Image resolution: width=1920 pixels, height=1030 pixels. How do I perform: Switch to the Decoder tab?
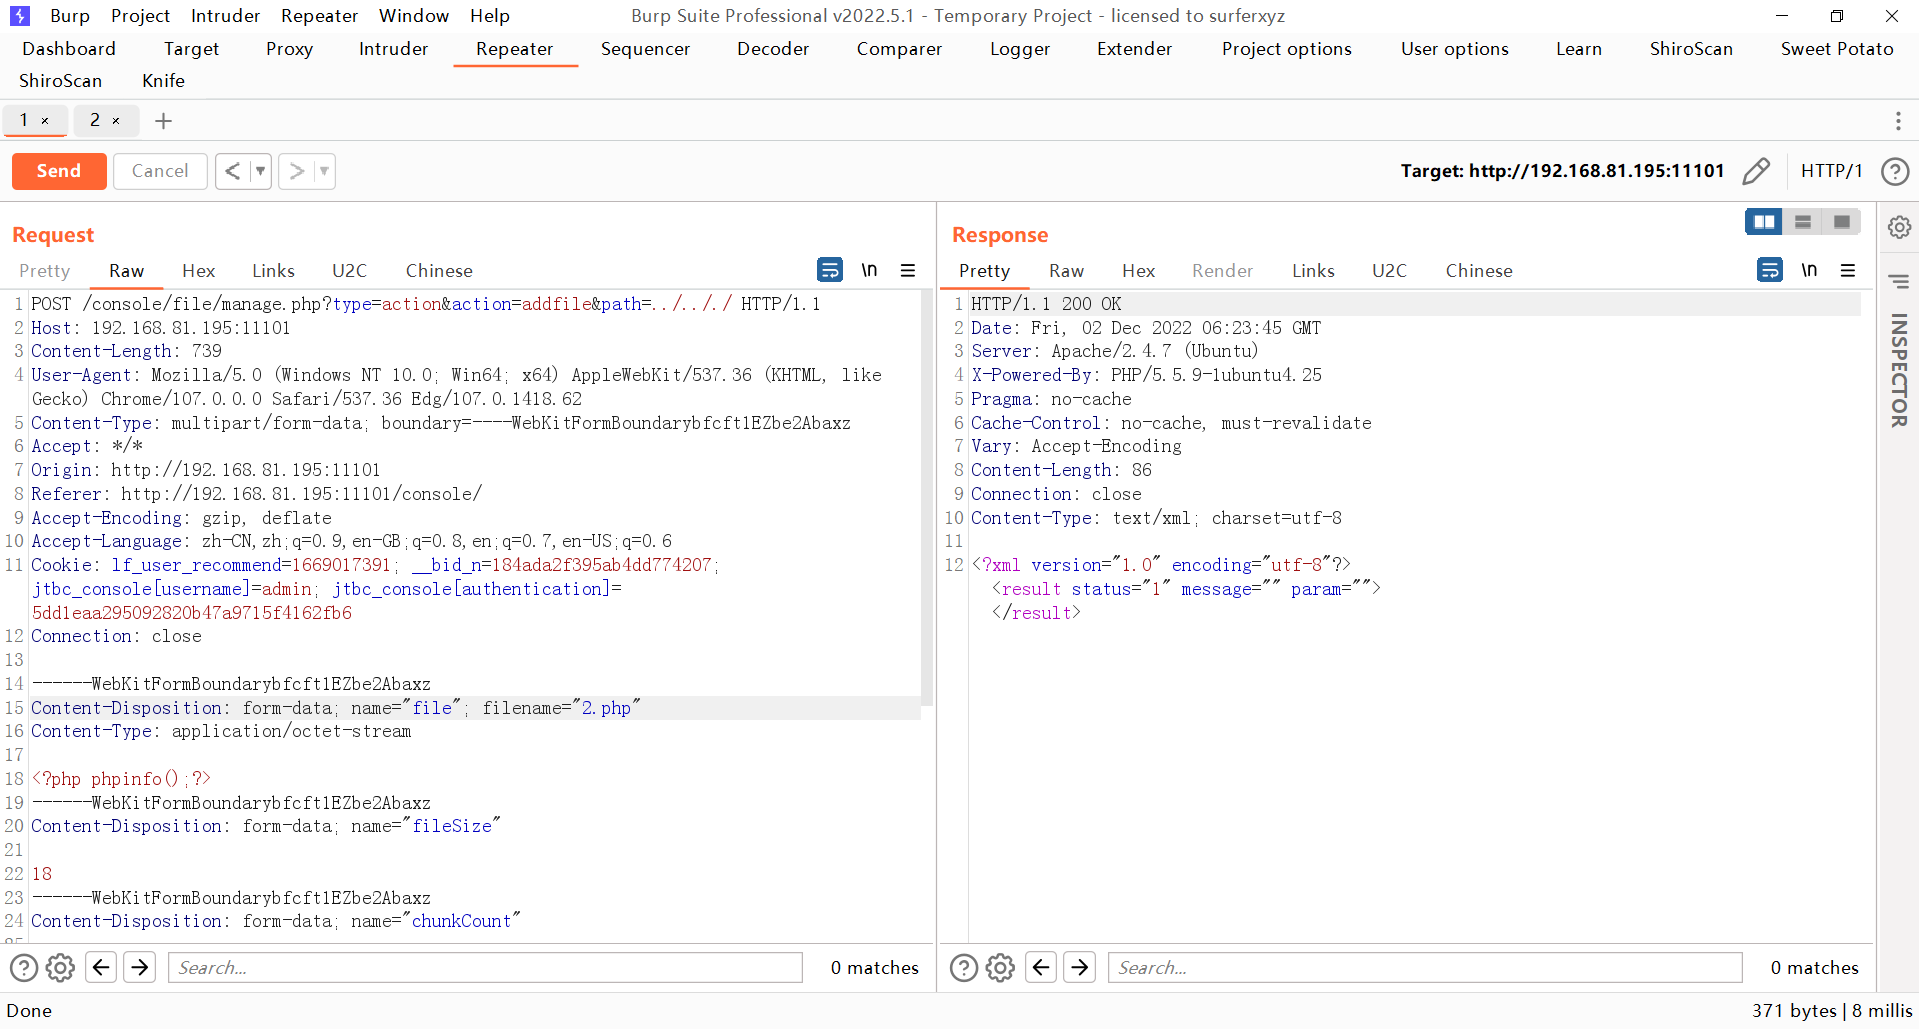point(773,49)
